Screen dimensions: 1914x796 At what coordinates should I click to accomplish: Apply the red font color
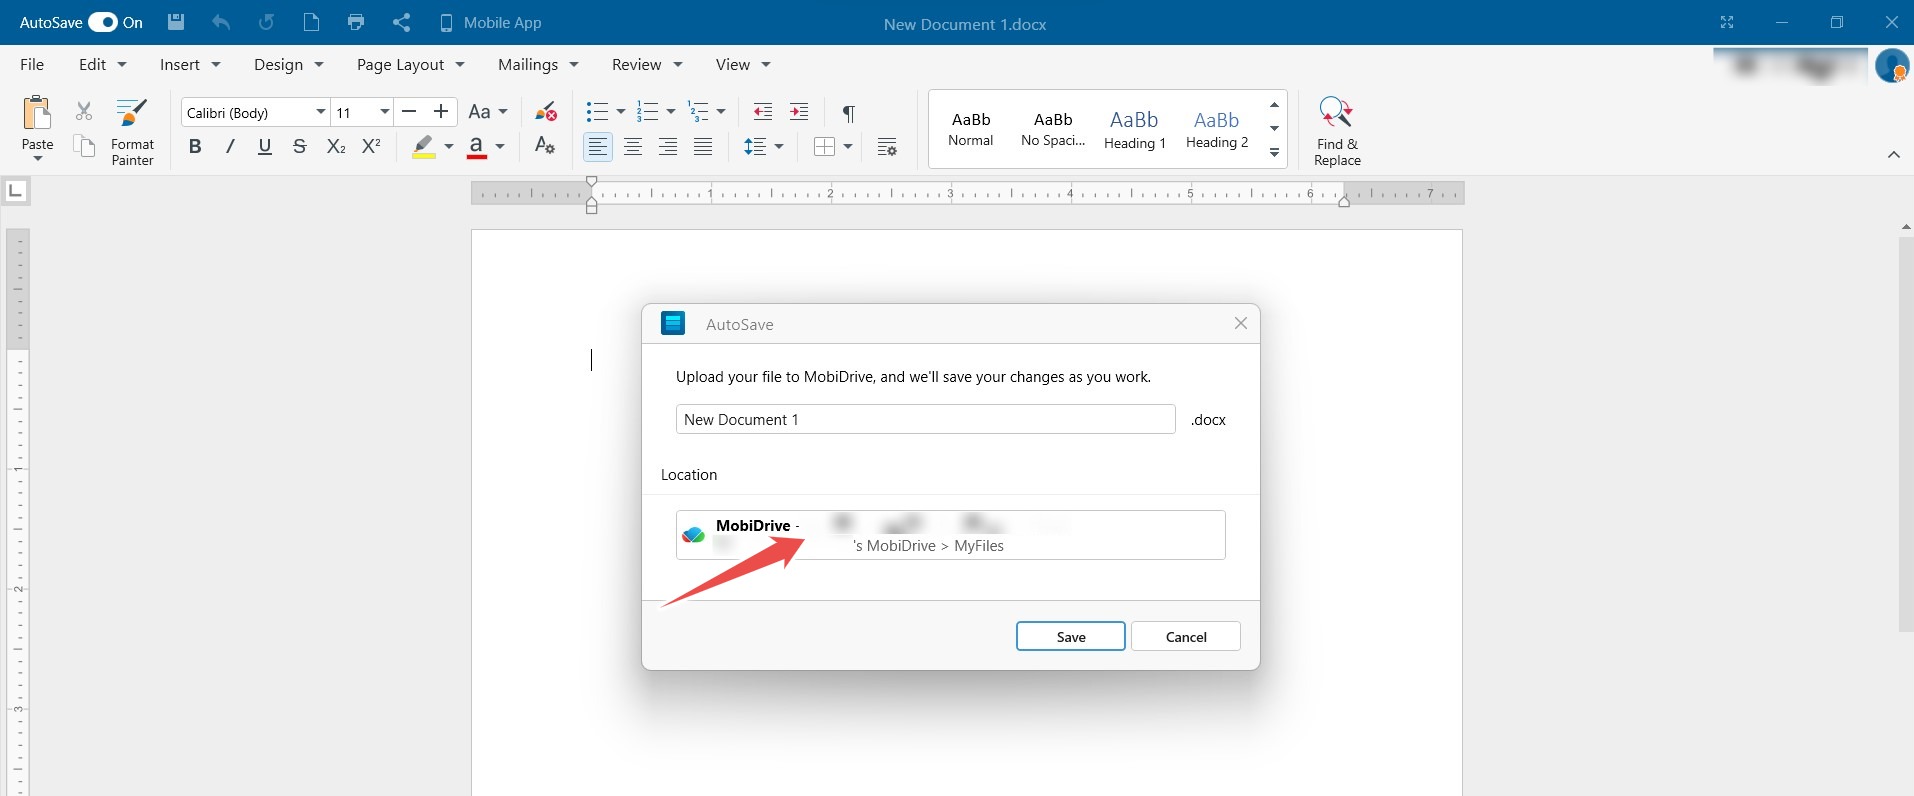[477, 147]
